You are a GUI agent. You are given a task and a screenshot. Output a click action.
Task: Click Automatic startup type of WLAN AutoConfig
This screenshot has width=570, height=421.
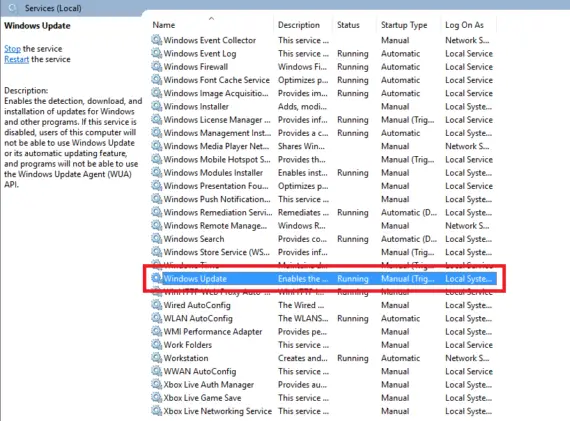pos(401,318)
